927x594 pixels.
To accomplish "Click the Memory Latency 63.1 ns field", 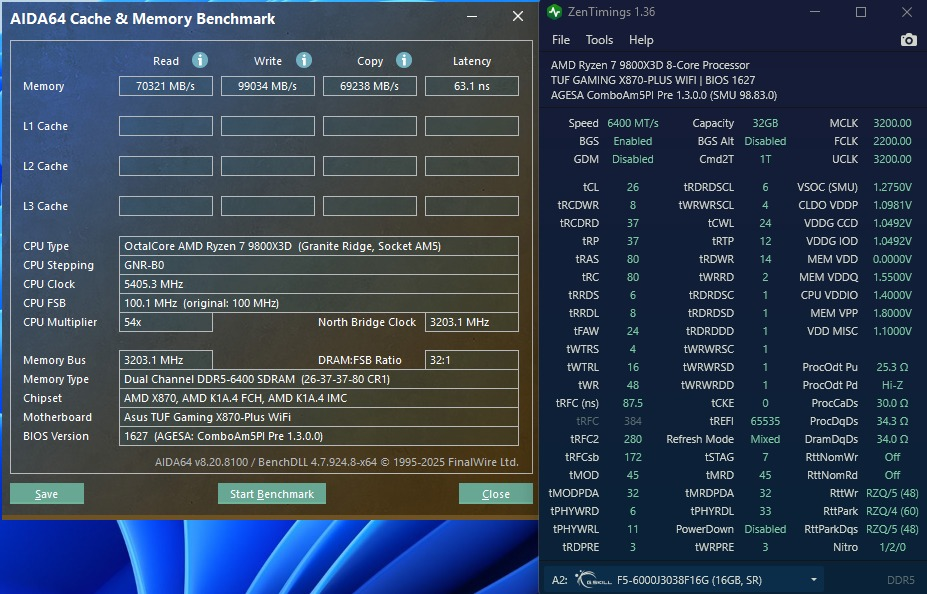I will [472, 86].
